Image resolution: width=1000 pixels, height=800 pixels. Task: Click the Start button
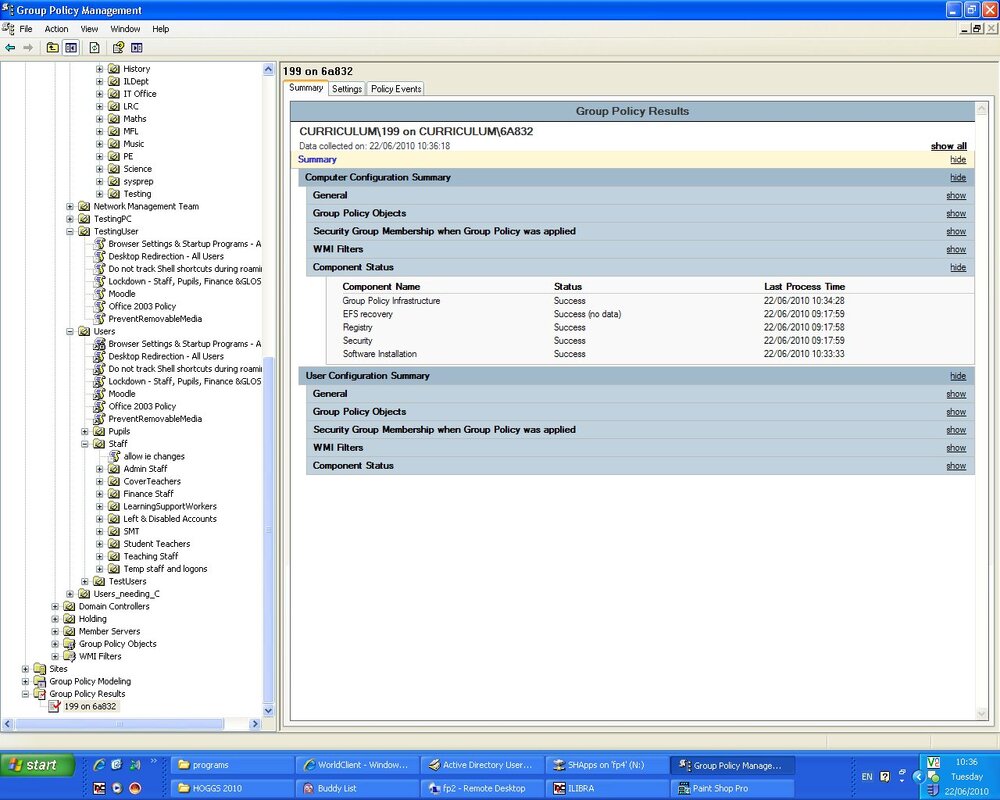click(x=37, y=764)
